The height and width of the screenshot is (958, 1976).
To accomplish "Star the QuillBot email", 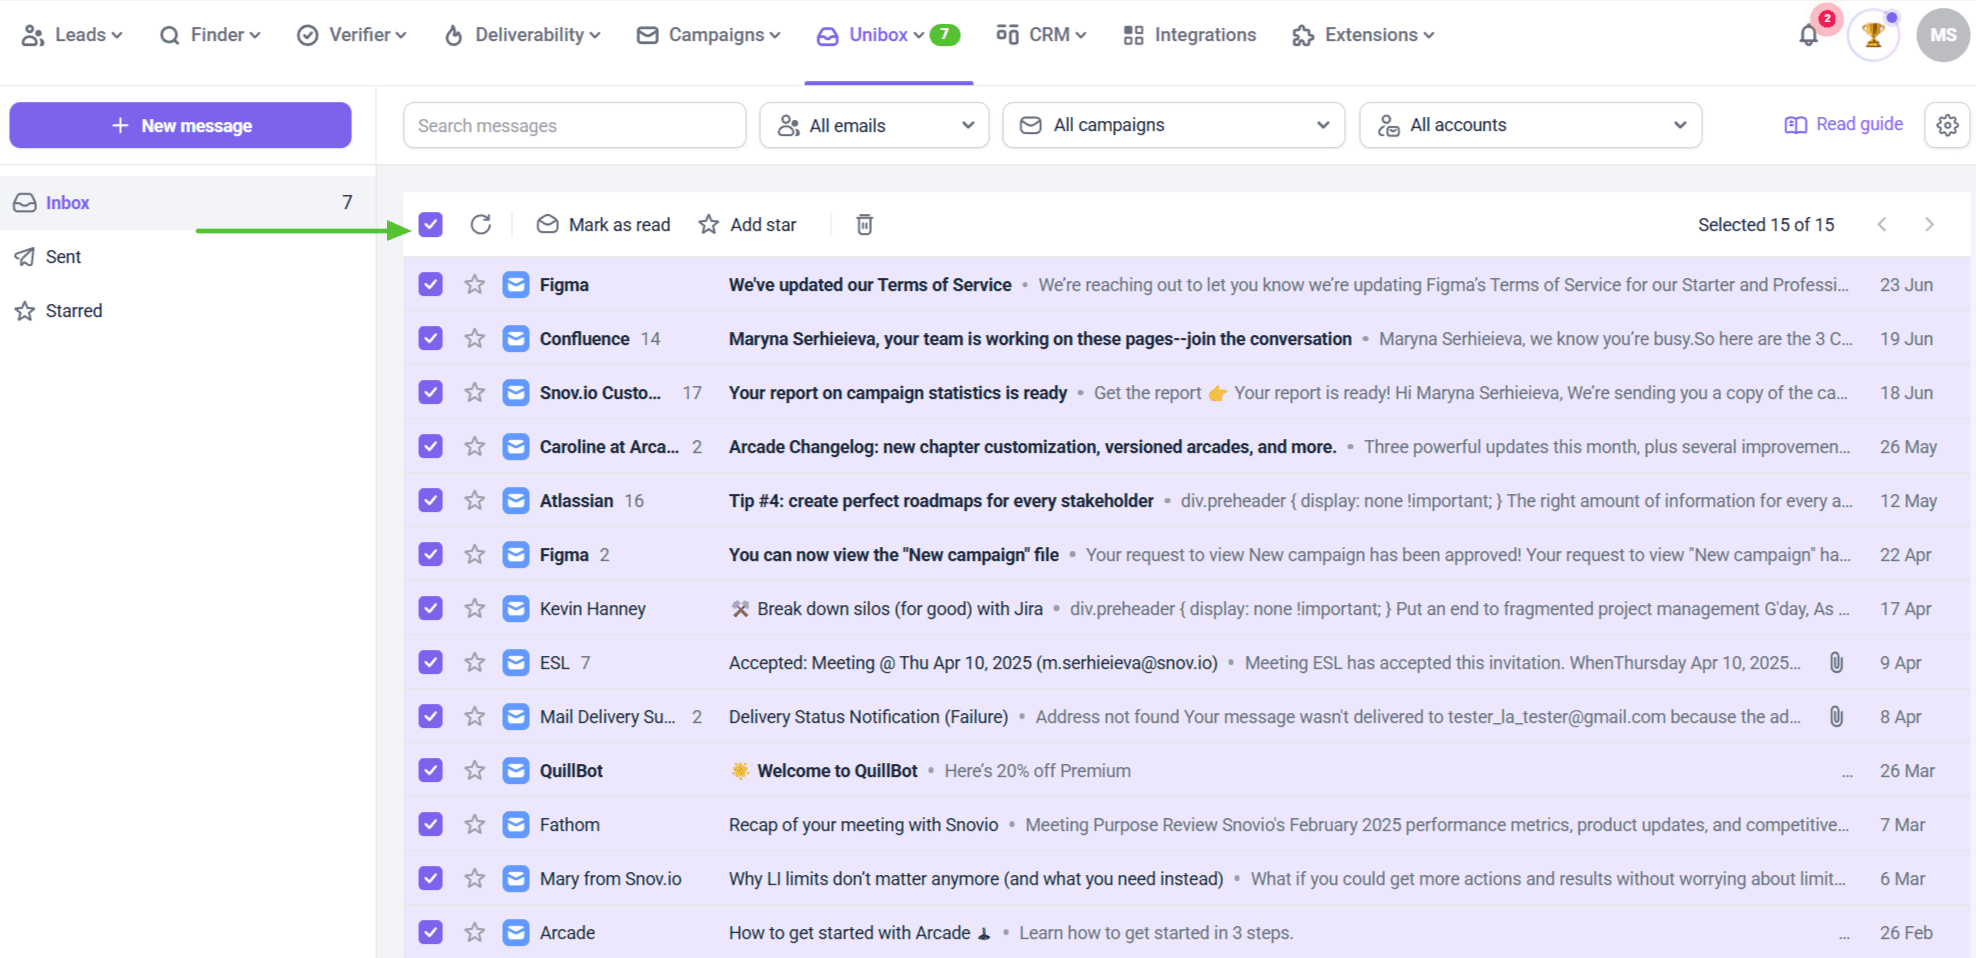I will pos(475,771).
